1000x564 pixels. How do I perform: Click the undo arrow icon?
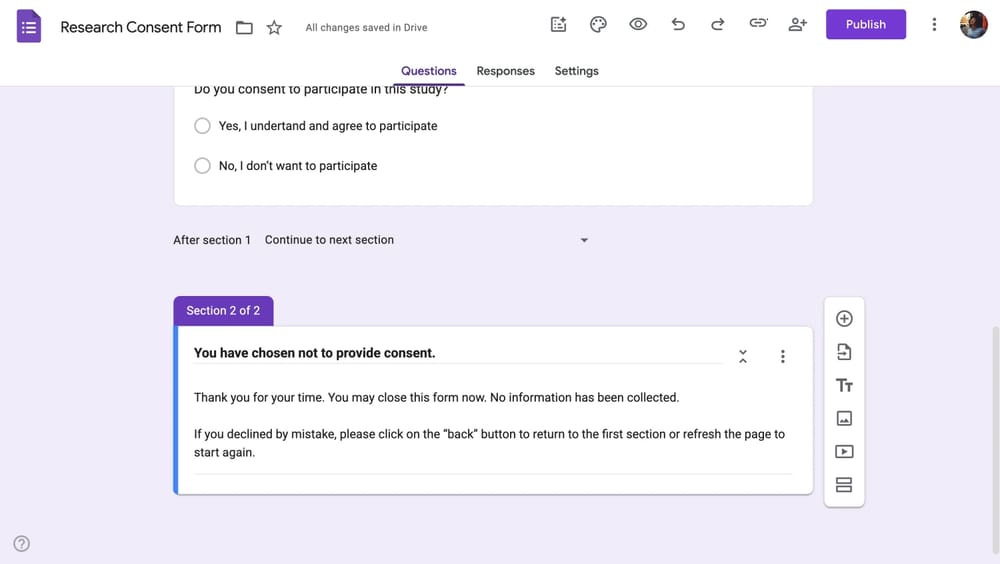(x=678, y=25)
